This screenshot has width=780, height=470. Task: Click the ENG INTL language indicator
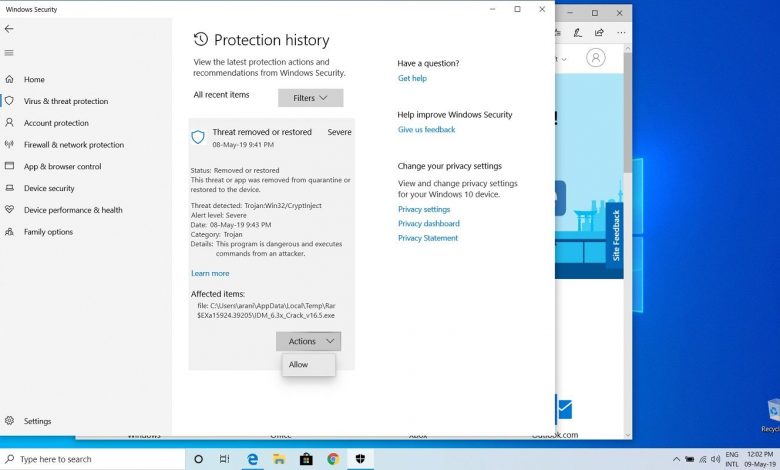tap(732, 459)
